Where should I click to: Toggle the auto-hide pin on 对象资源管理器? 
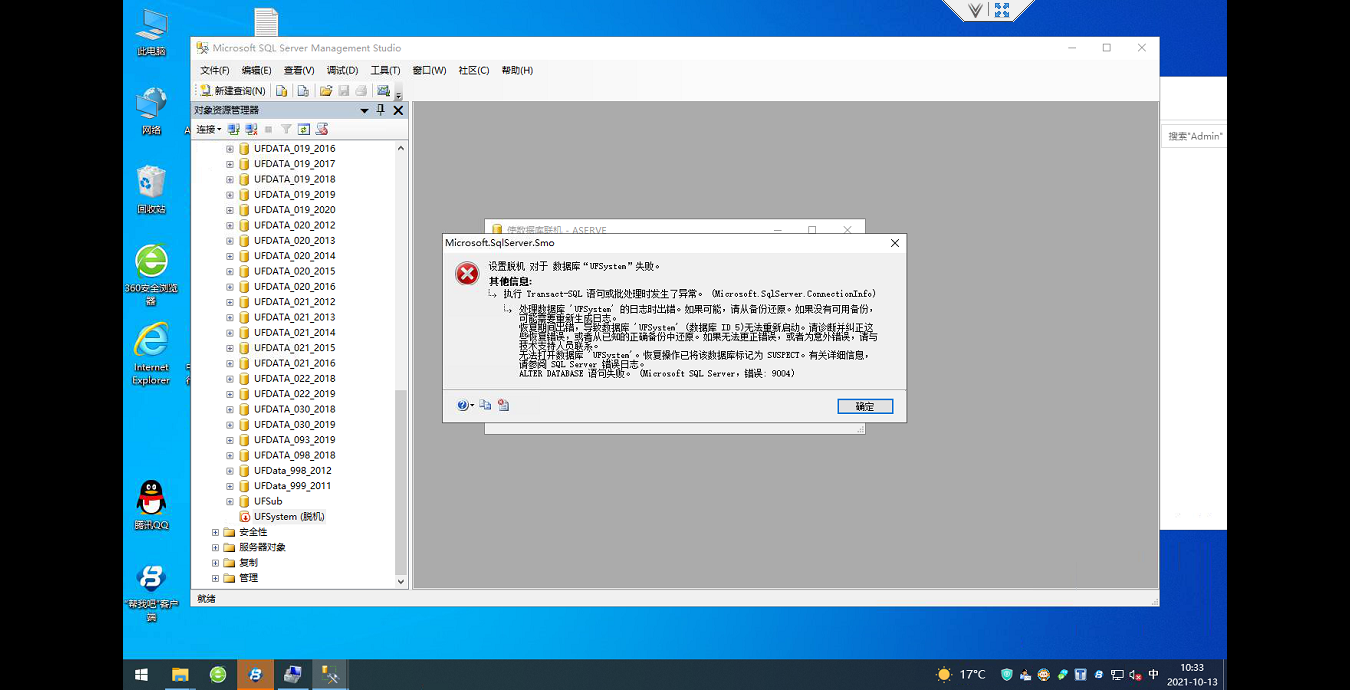click(x=381, y=110)
